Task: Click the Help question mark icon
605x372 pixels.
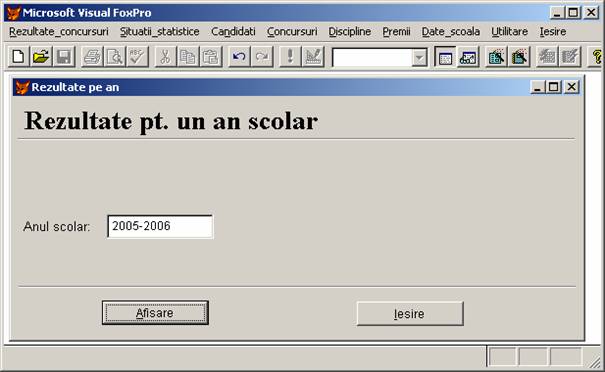Action: (x=597, y=57)
